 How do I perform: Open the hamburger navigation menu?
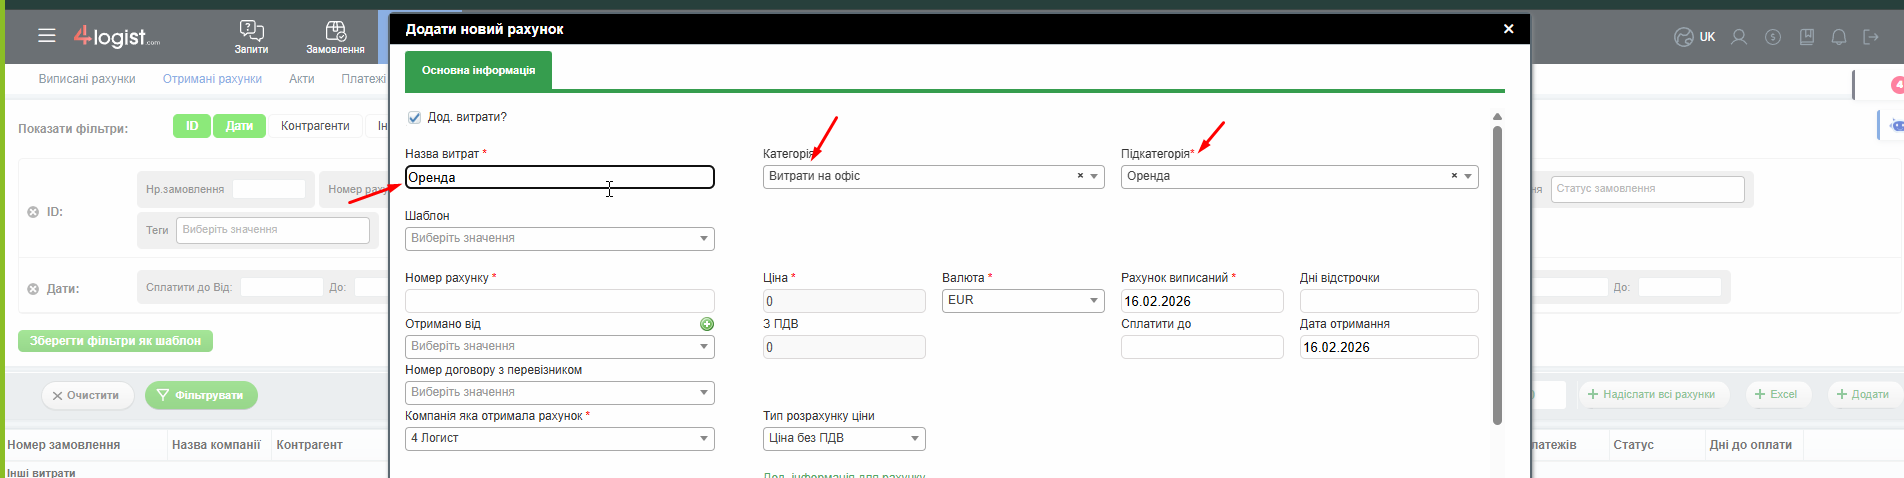[x=46, y=36]
